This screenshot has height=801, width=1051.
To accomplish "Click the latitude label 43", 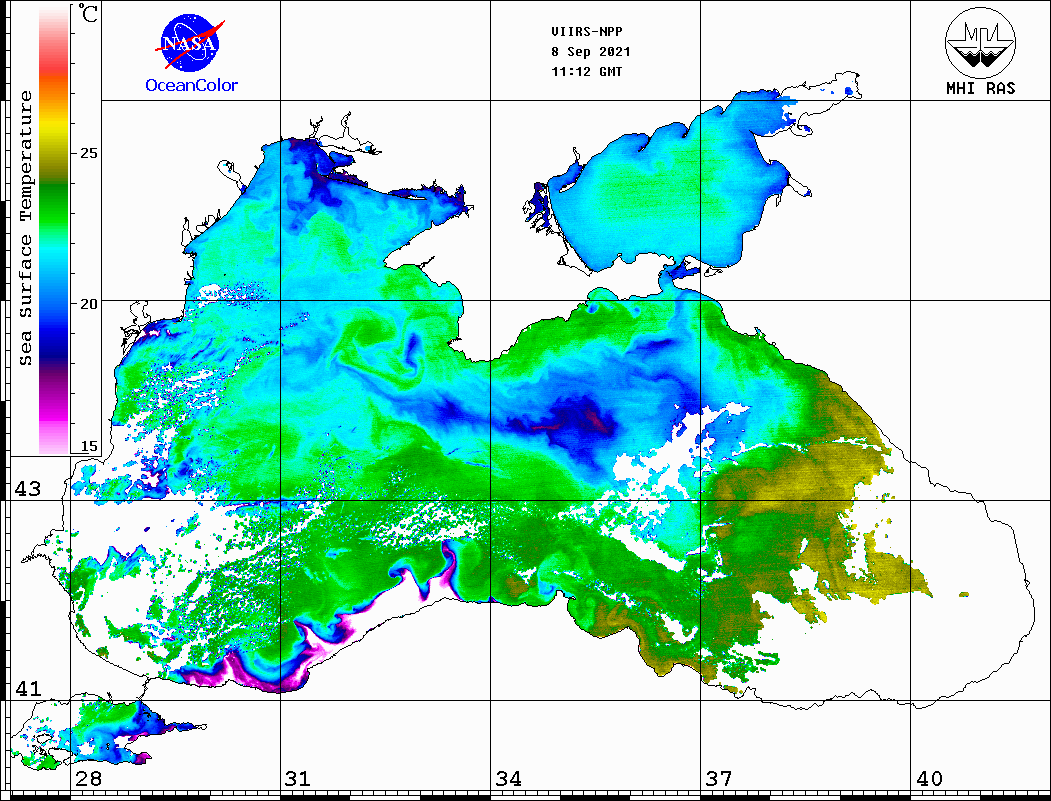I will pos(27,489).
